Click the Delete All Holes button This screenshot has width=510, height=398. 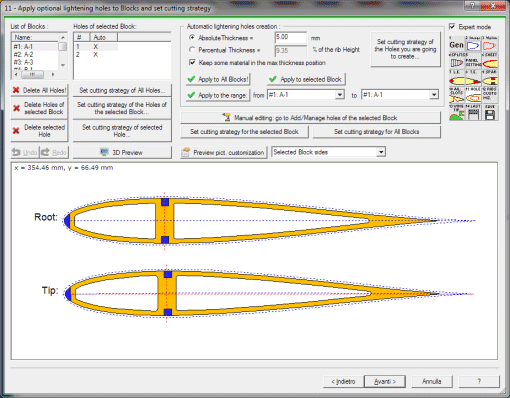tap(39, 90)
